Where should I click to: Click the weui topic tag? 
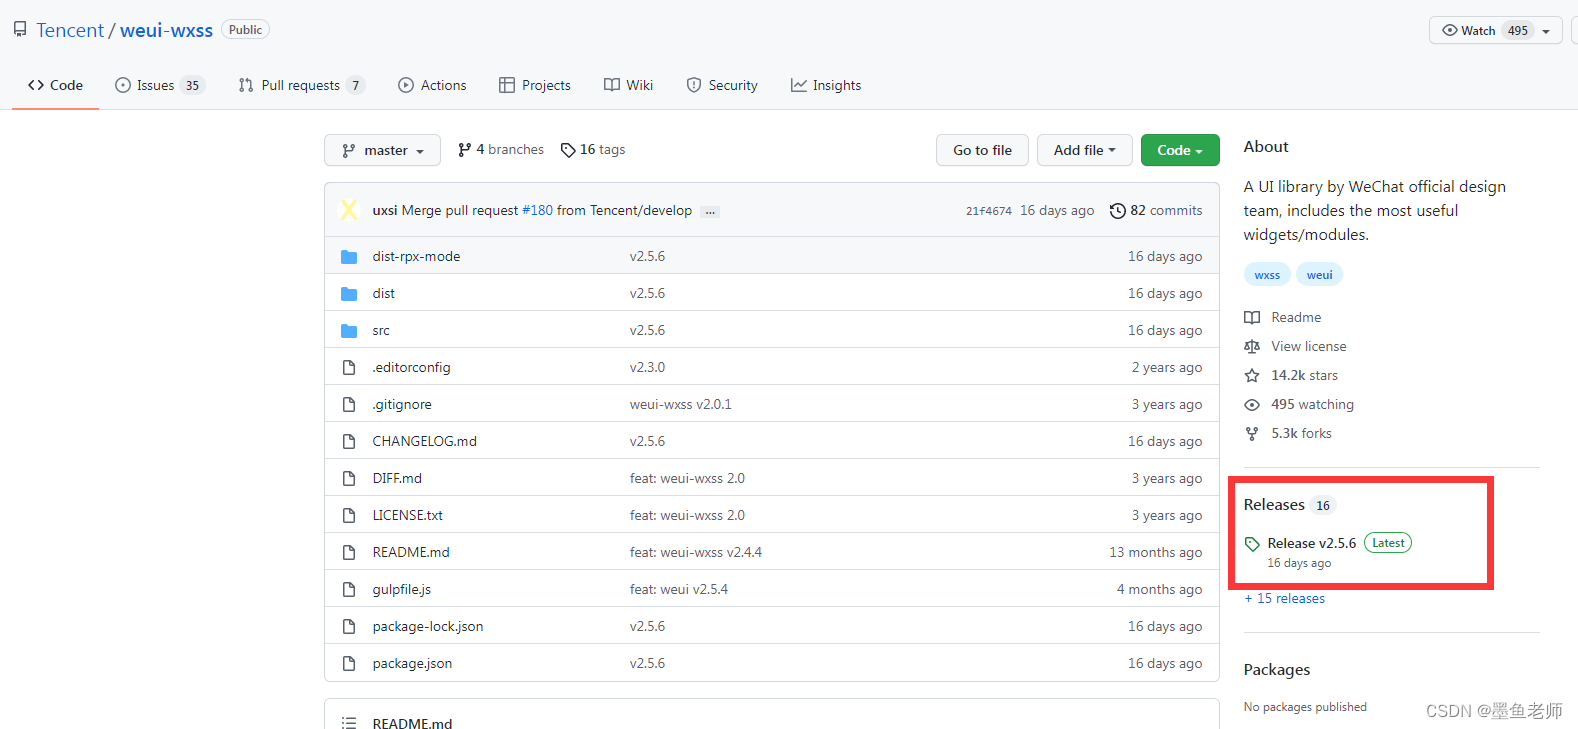pyautogui.click(x=1319, y=275)
